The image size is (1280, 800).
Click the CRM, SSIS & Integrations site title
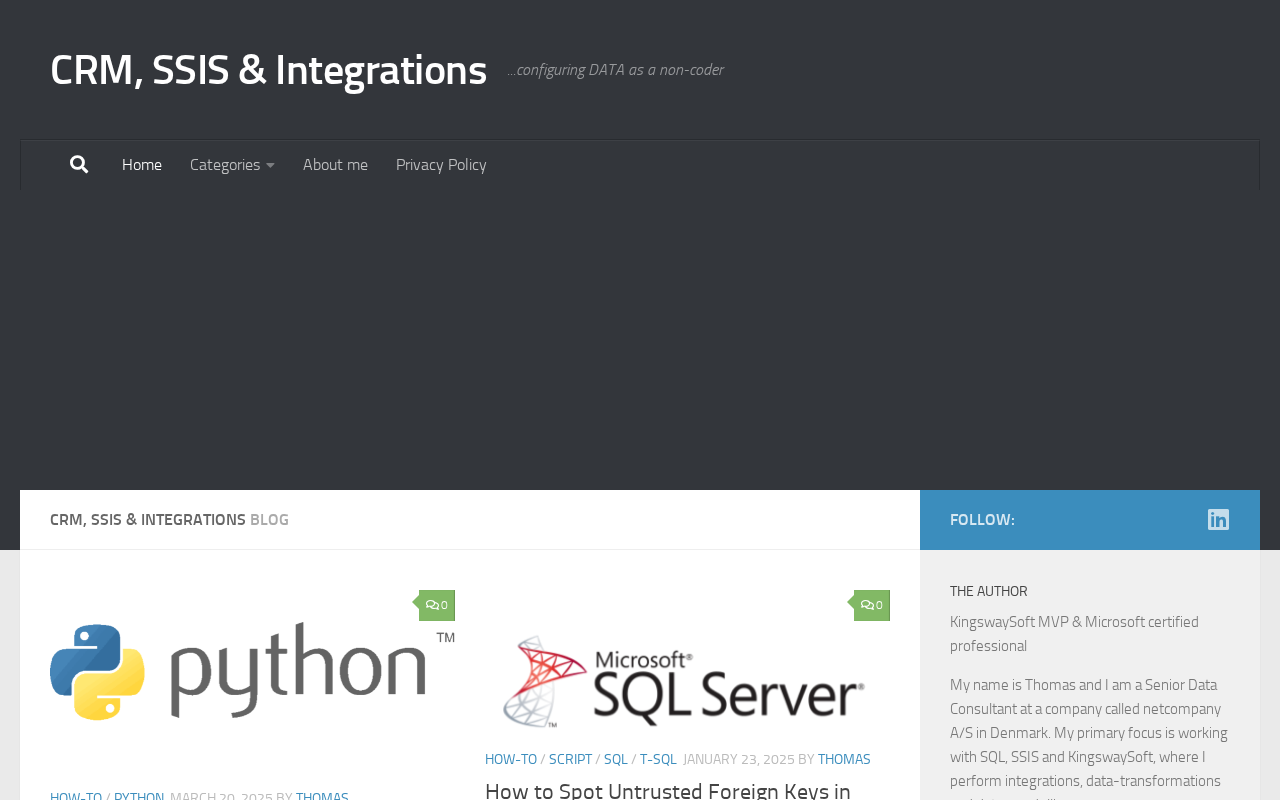coord(268,70)
